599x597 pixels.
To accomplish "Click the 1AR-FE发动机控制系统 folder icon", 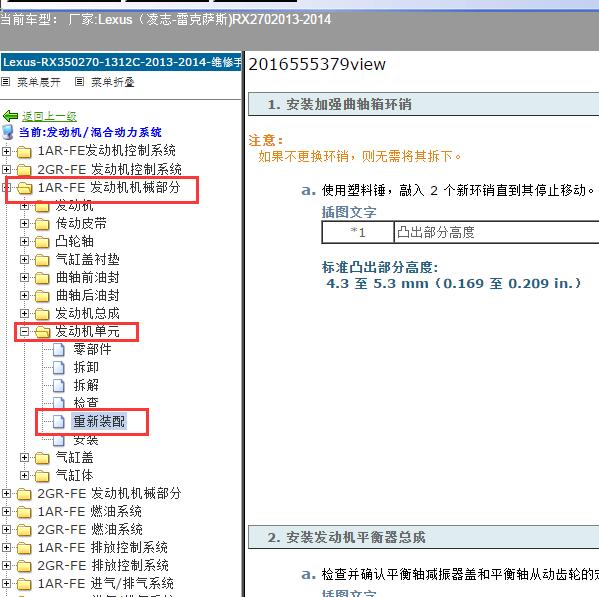I will click(x=24, y=152).
